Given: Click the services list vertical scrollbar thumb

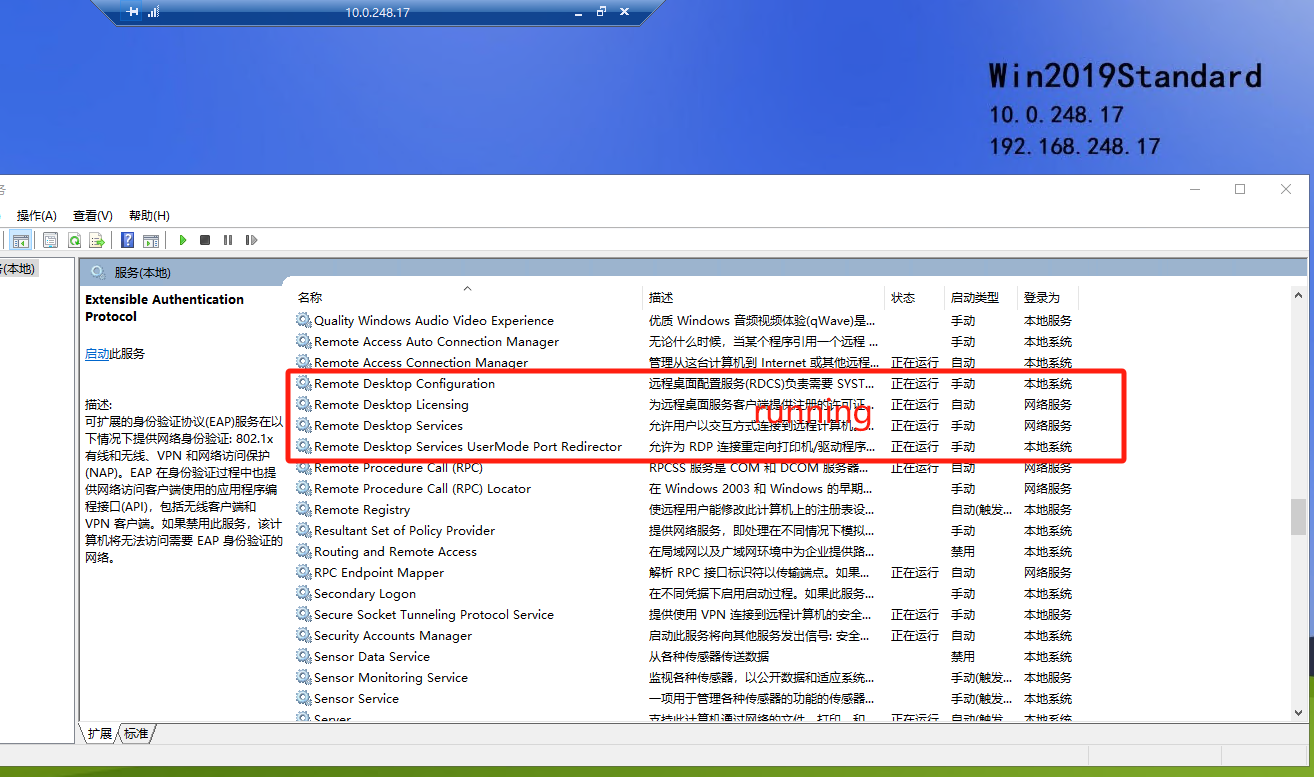Looking at the screenshot, I should coord(1298,517).
